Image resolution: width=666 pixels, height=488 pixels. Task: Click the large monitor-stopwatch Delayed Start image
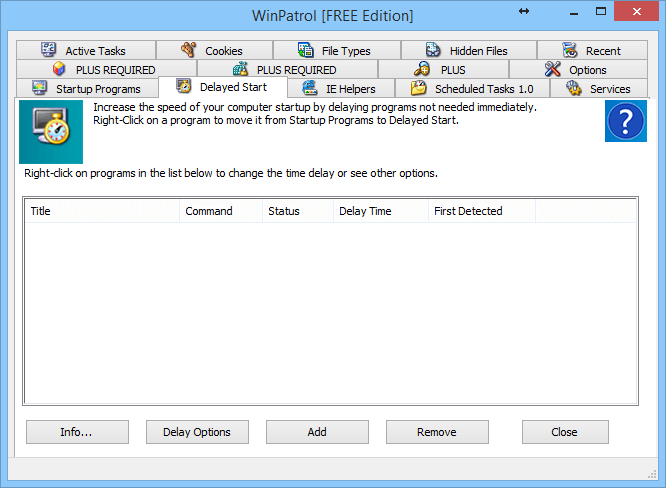click(x=51, y=132)
